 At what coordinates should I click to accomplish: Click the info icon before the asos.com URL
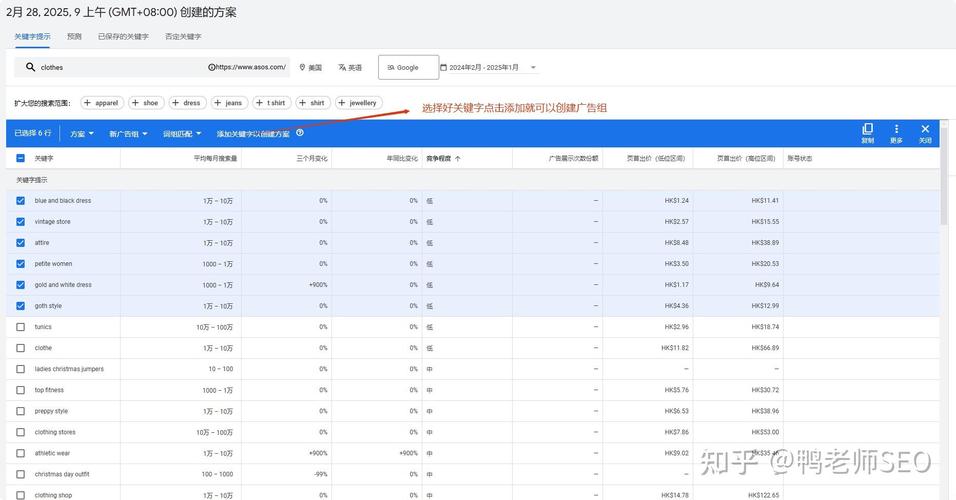click(x=212, y=68)
